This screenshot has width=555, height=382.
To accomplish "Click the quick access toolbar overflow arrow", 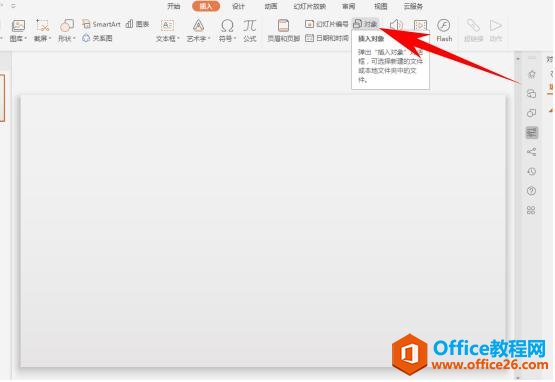I will click(14, 6).
